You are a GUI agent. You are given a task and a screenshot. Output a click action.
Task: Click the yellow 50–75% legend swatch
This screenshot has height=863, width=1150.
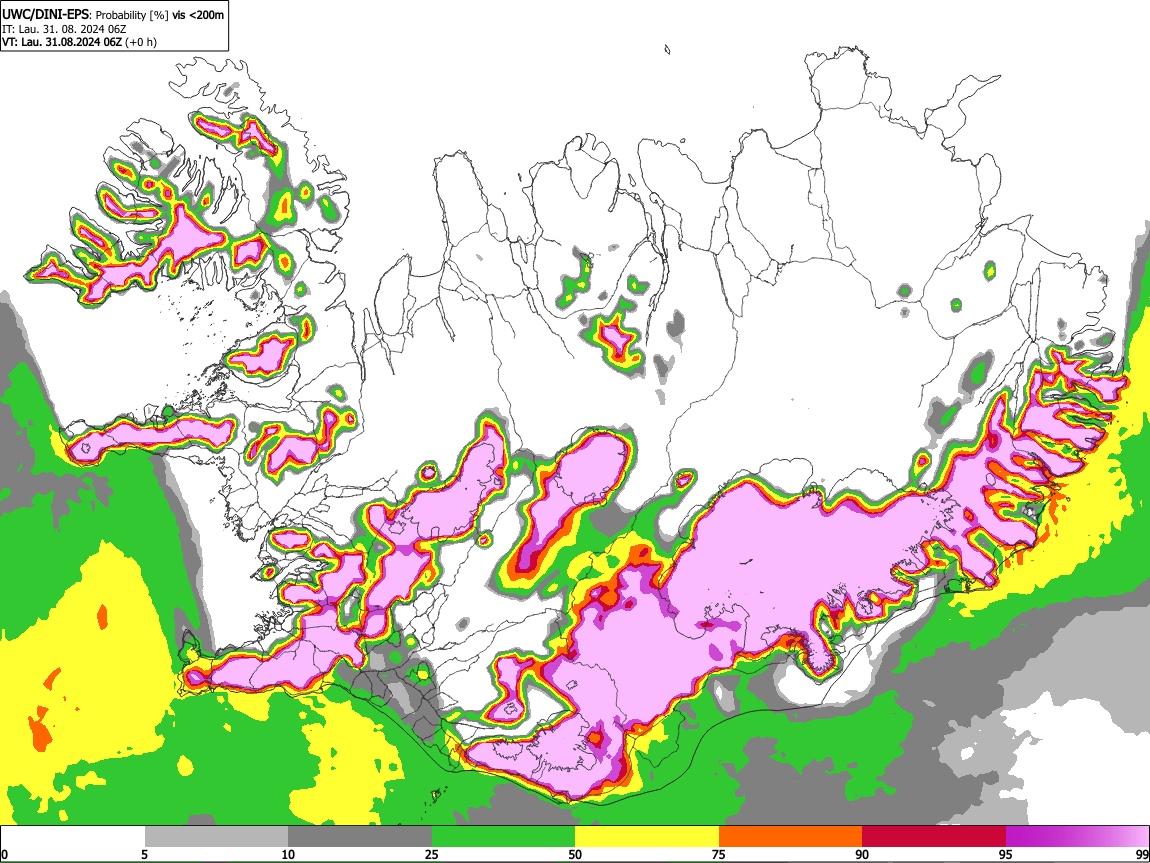(x=647, y=837)
